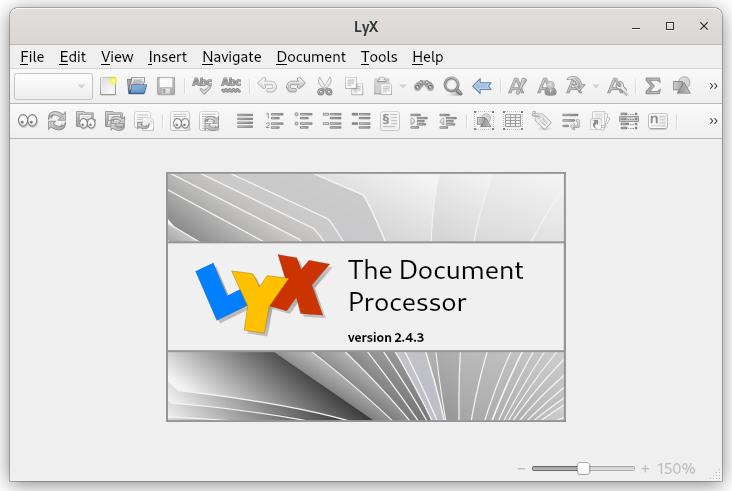The height and width of the screenshot is (491, 732).
Task: Expand hidden items of second toolbar
Action: point(713,121)
